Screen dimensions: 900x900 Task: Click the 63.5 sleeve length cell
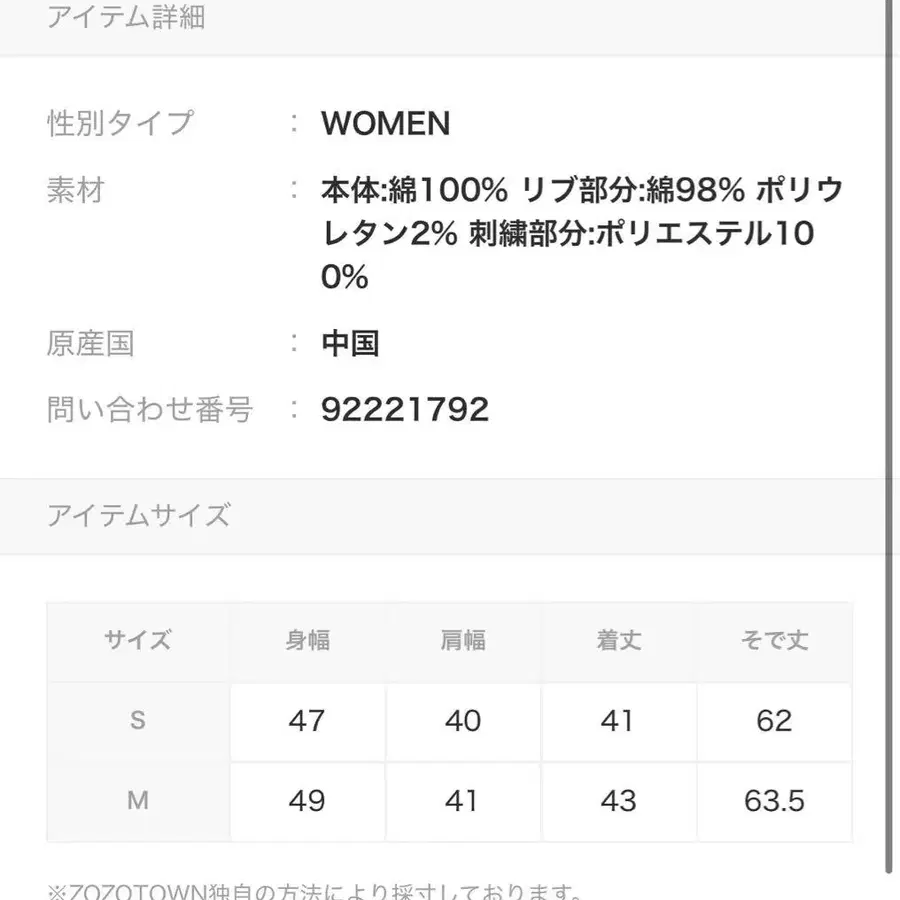(x=775, y=801)
